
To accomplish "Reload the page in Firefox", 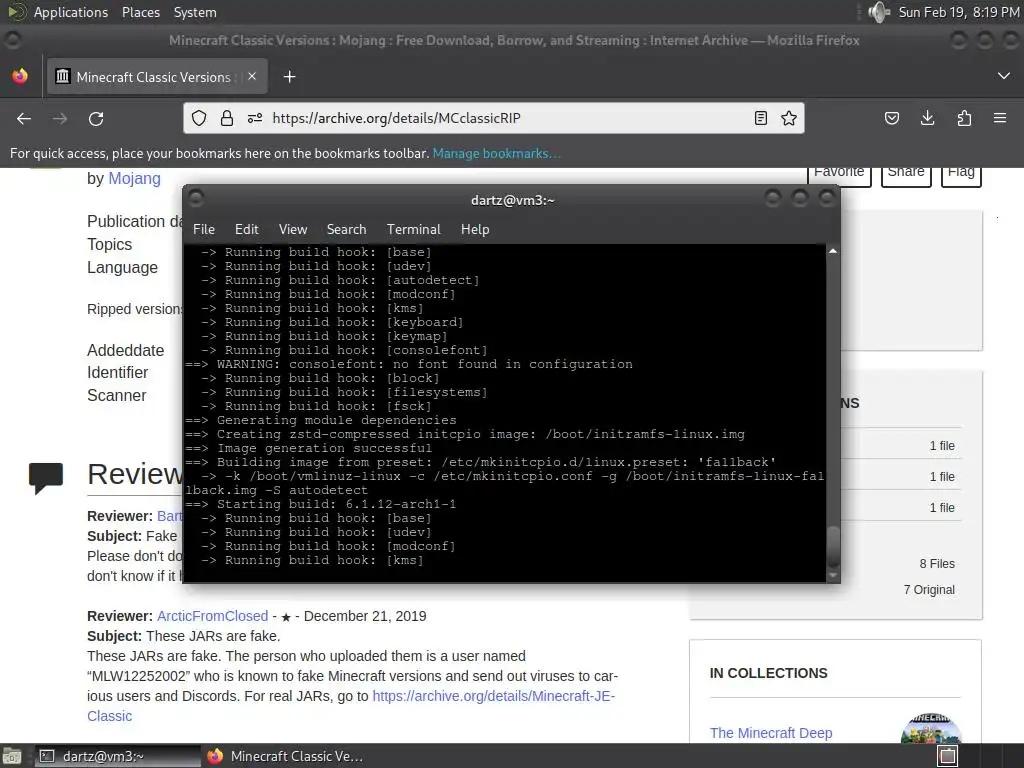I will pyautogui.click(x=96, y=118).
